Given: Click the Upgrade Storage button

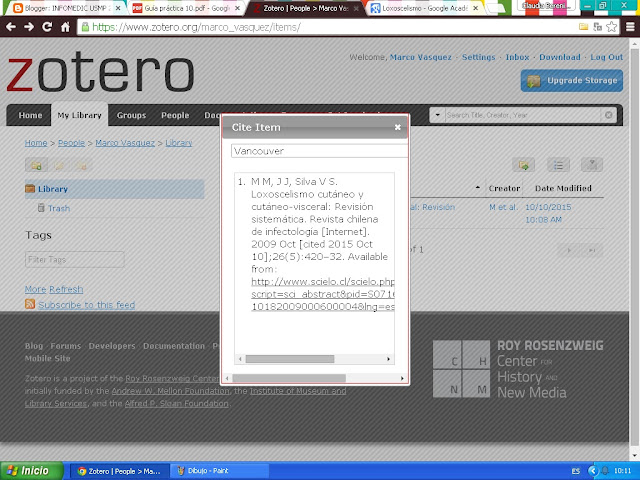Looking at the screenshot, I should tap(572, 80).
